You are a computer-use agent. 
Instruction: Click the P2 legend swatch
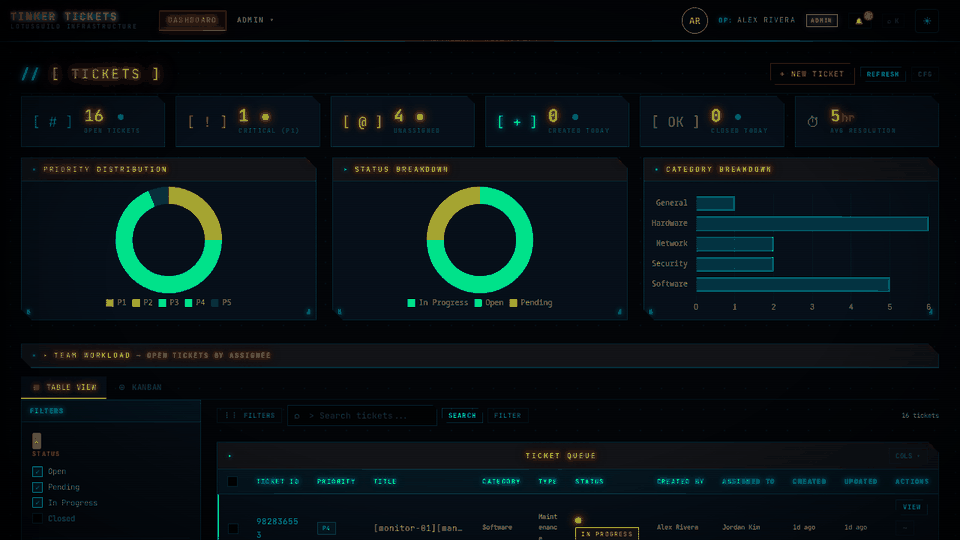tap(136, 303)
